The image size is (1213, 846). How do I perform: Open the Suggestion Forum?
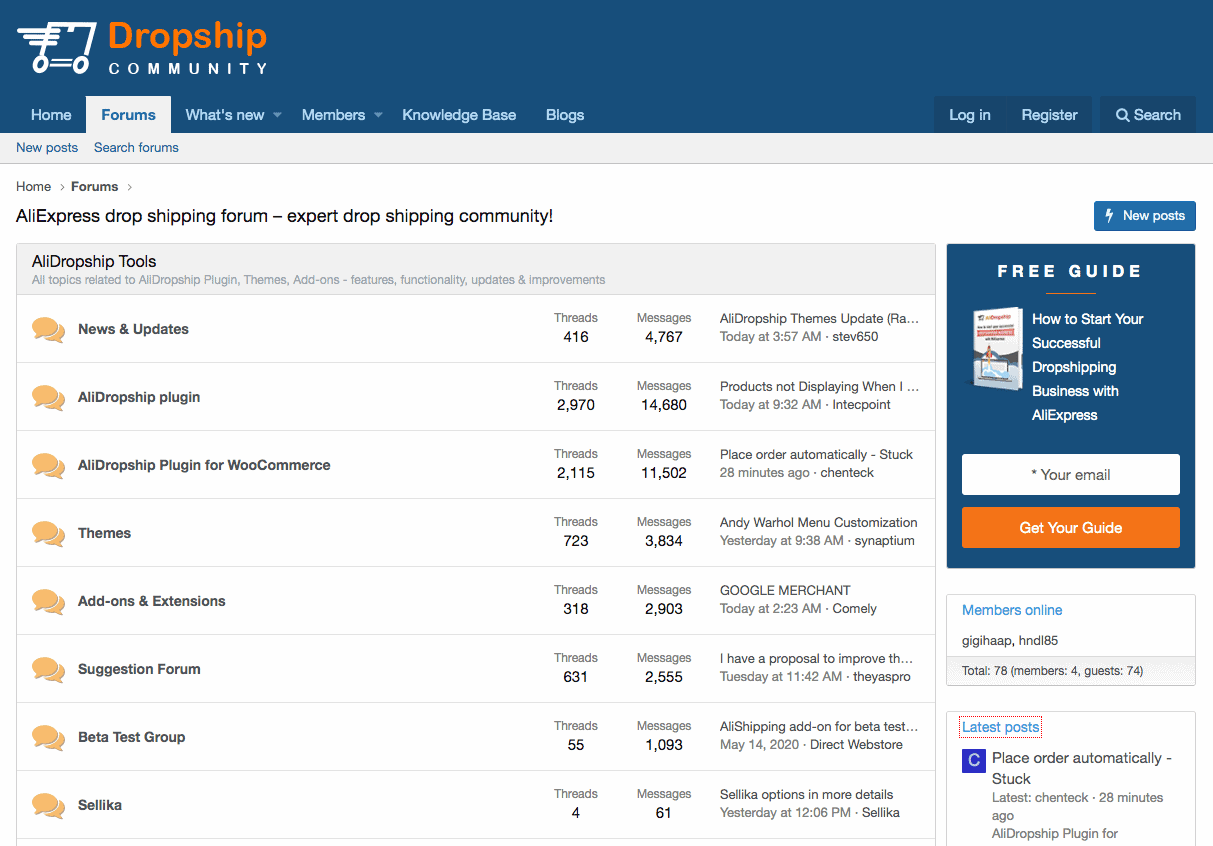pyautogui.click(x=139, y=669)
